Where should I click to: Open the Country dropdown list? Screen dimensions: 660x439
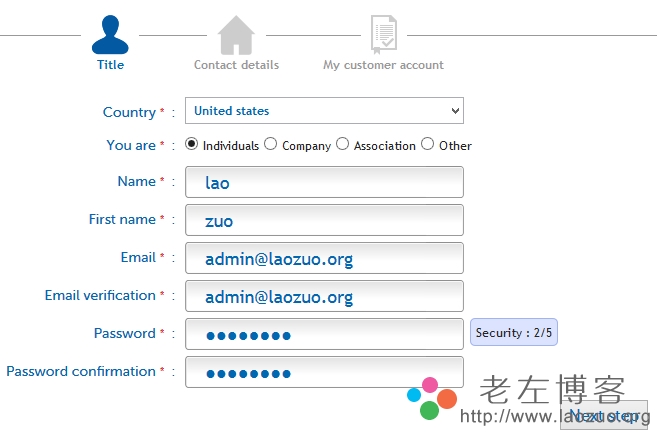[x=324, y=111]
